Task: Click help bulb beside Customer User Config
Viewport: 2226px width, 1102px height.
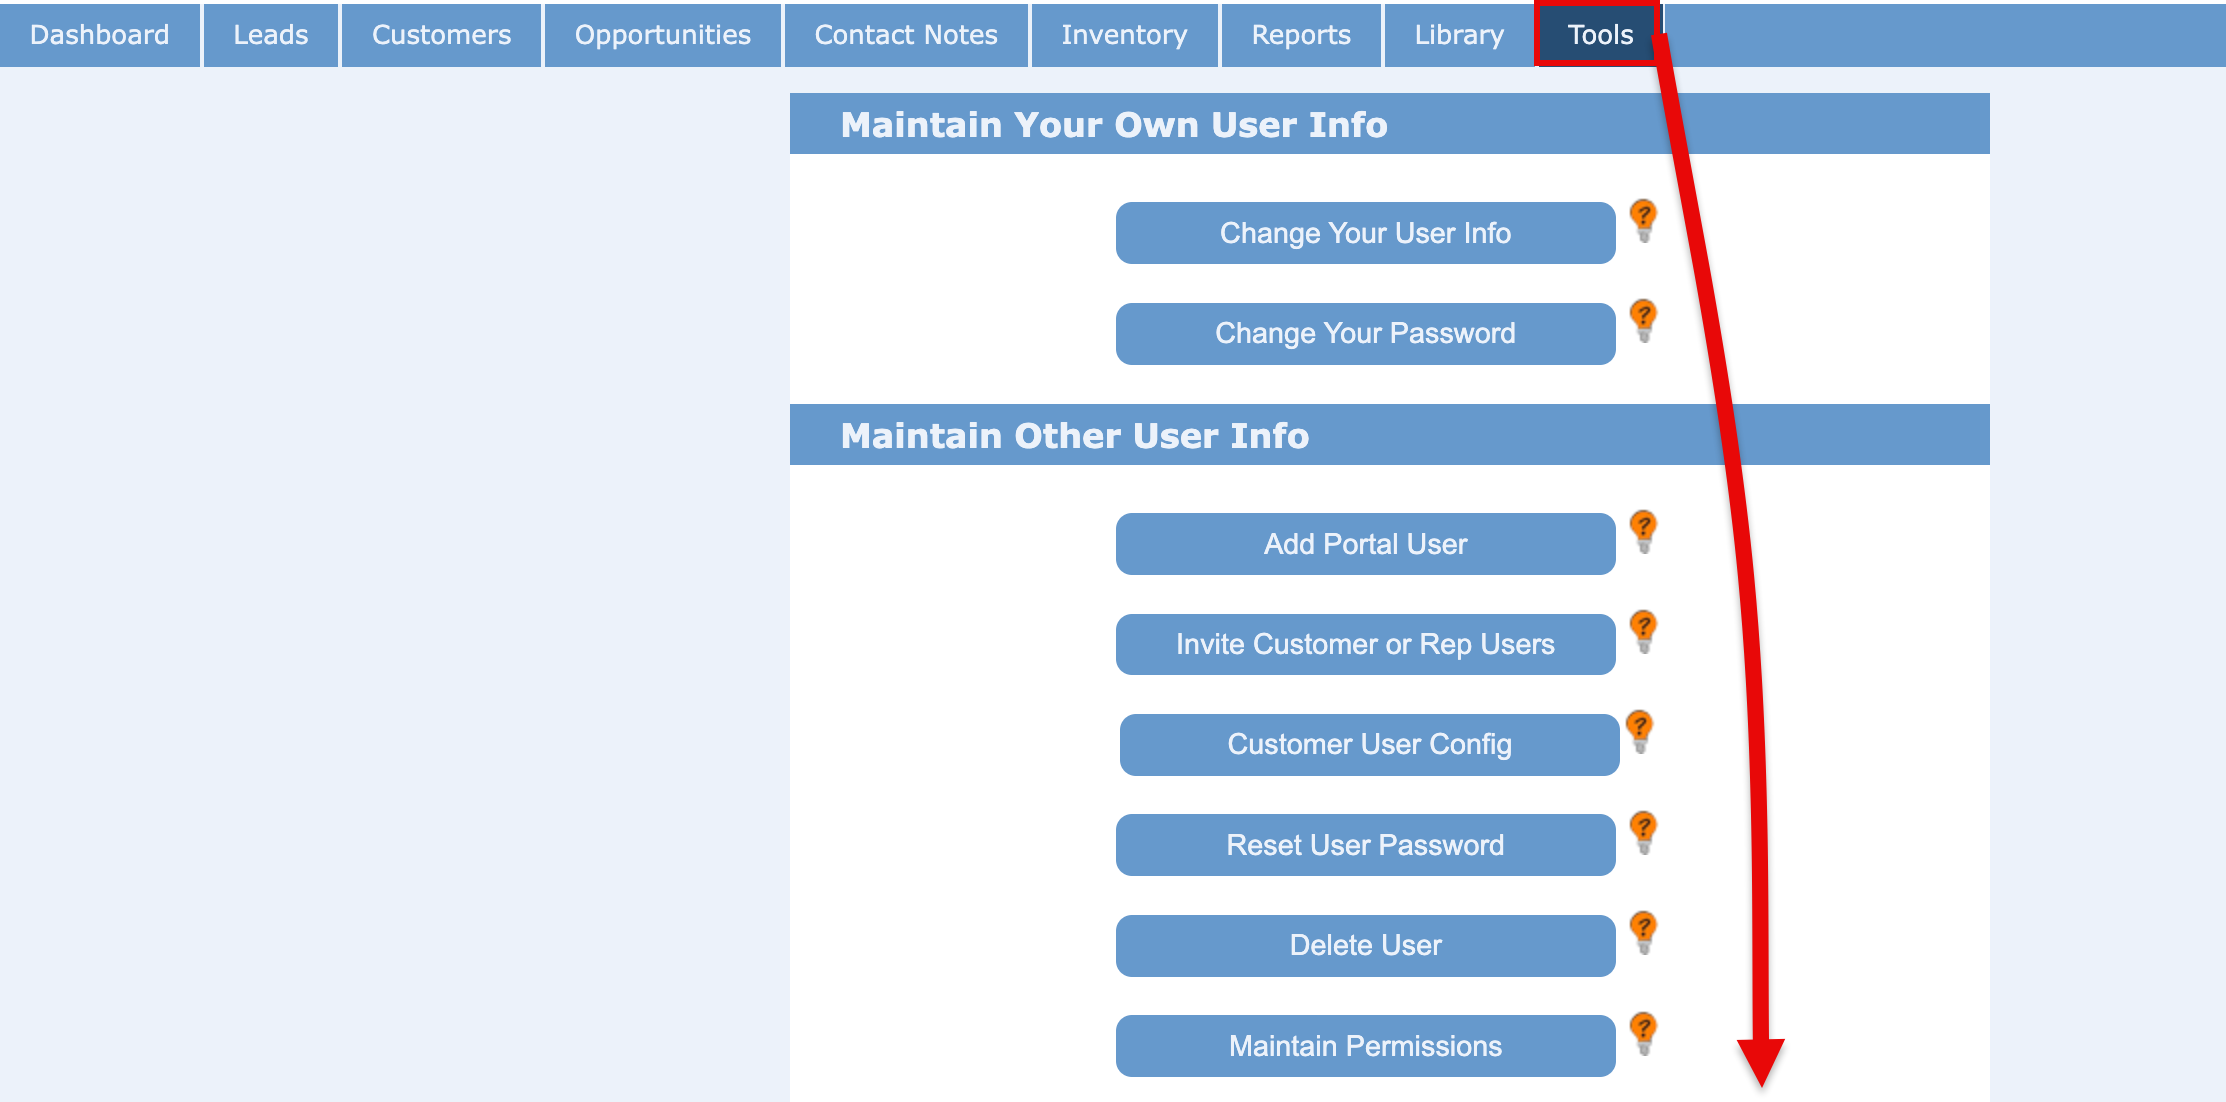Action: (1639, 731)
